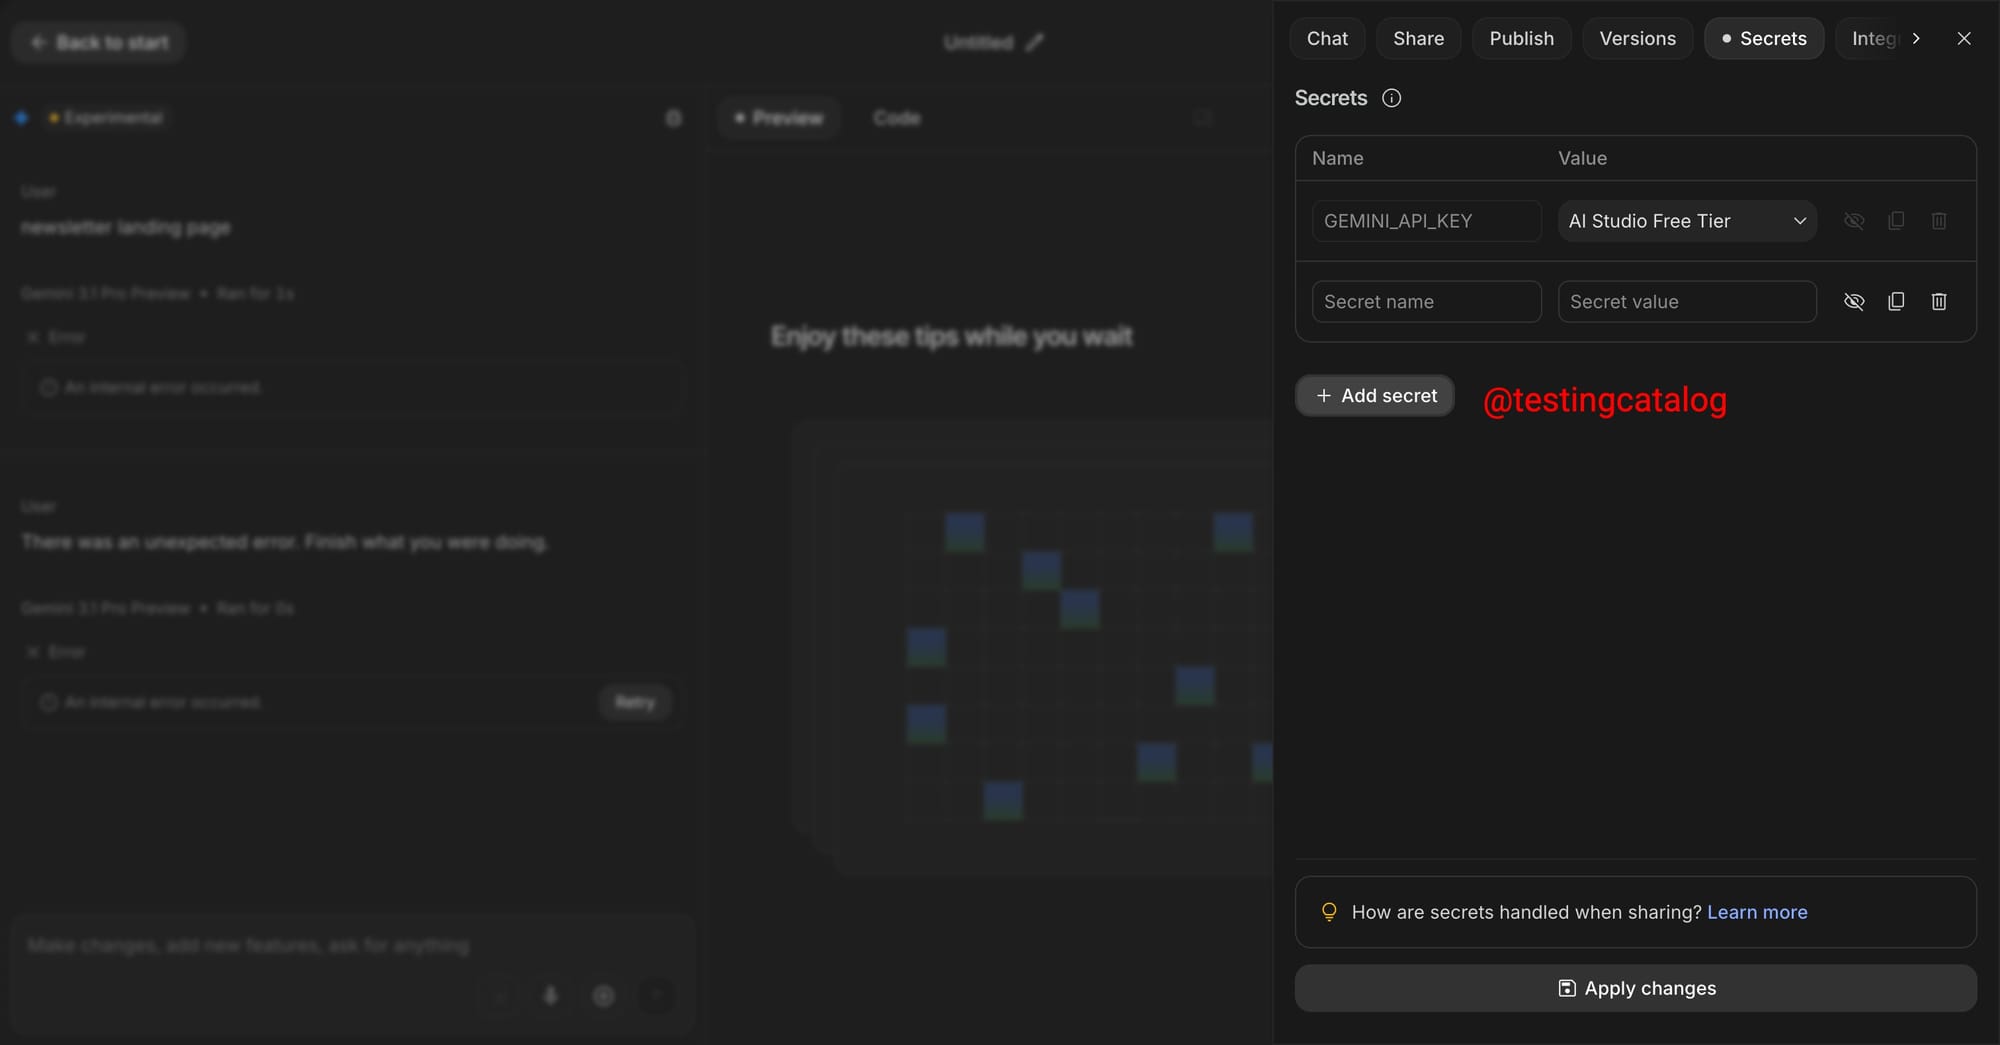Type in the Secret name input field
Viewport: 2000px width, 1045px height.
(1426, 301)
